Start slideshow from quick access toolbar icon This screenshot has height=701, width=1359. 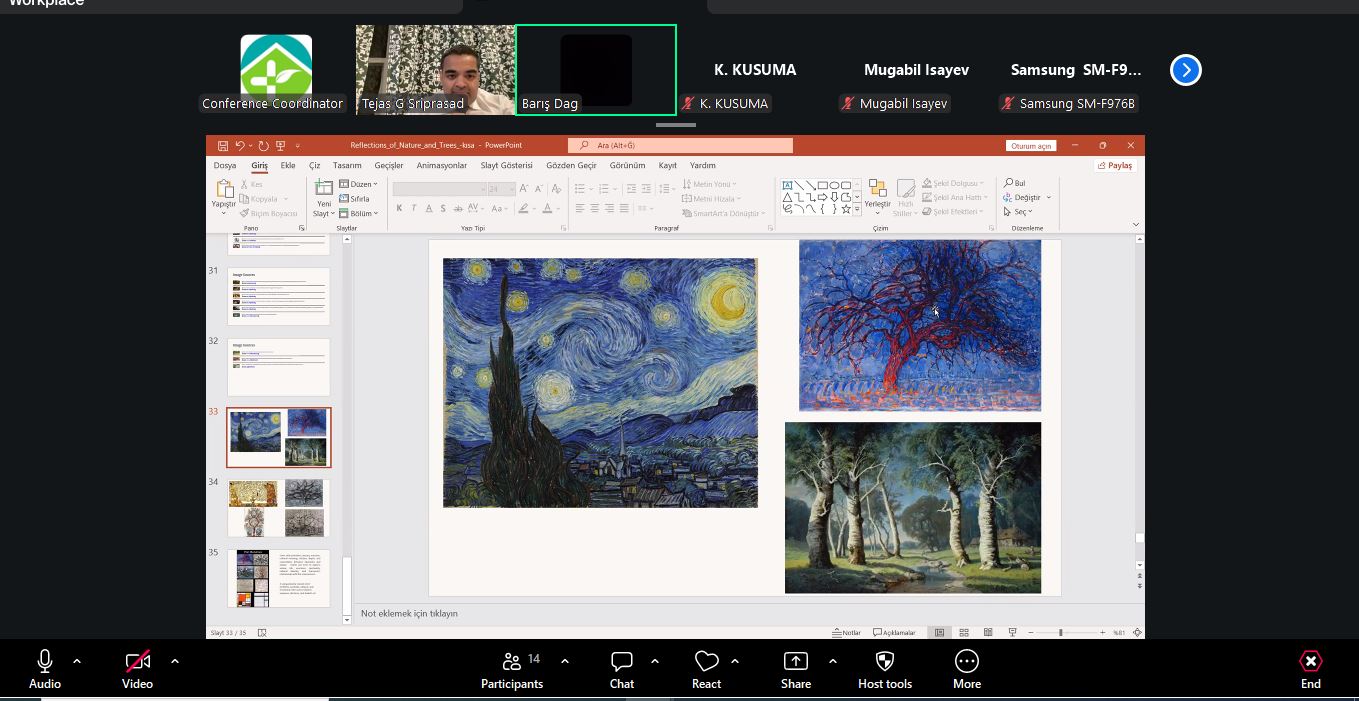coord(280,146)
